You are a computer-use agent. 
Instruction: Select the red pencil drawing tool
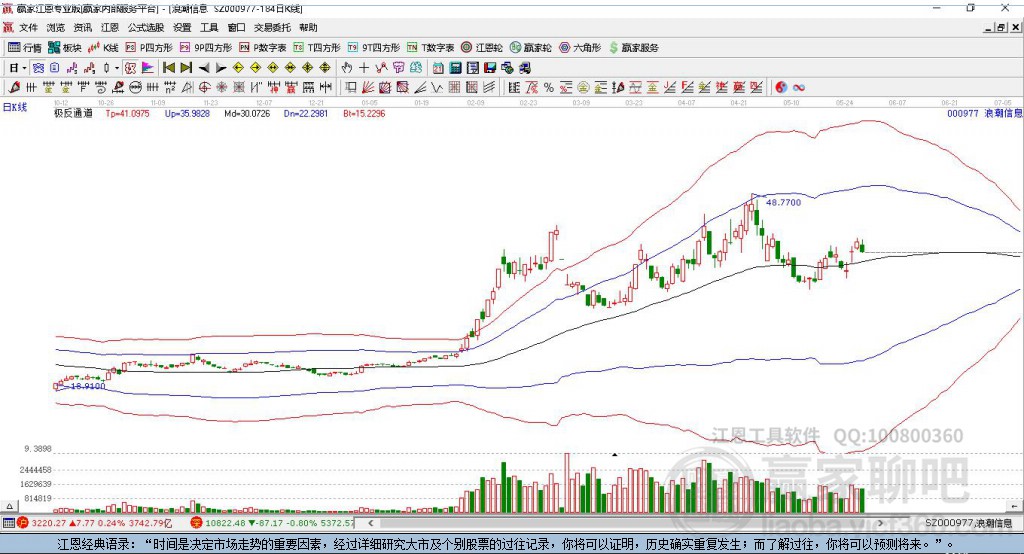14,88
